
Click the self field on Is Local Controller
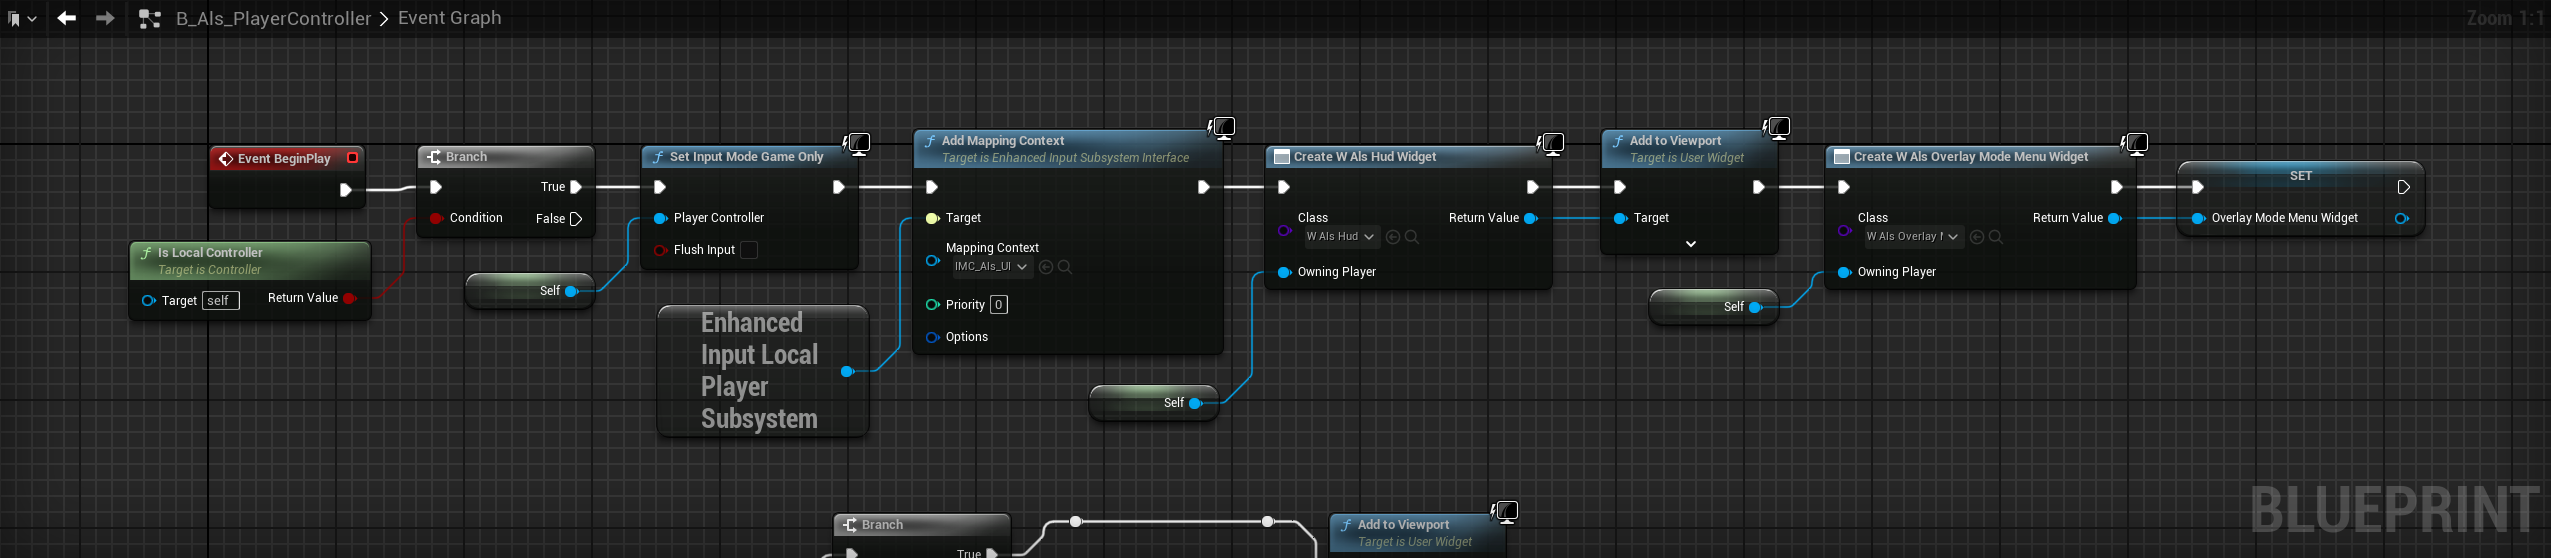point(221,300)
